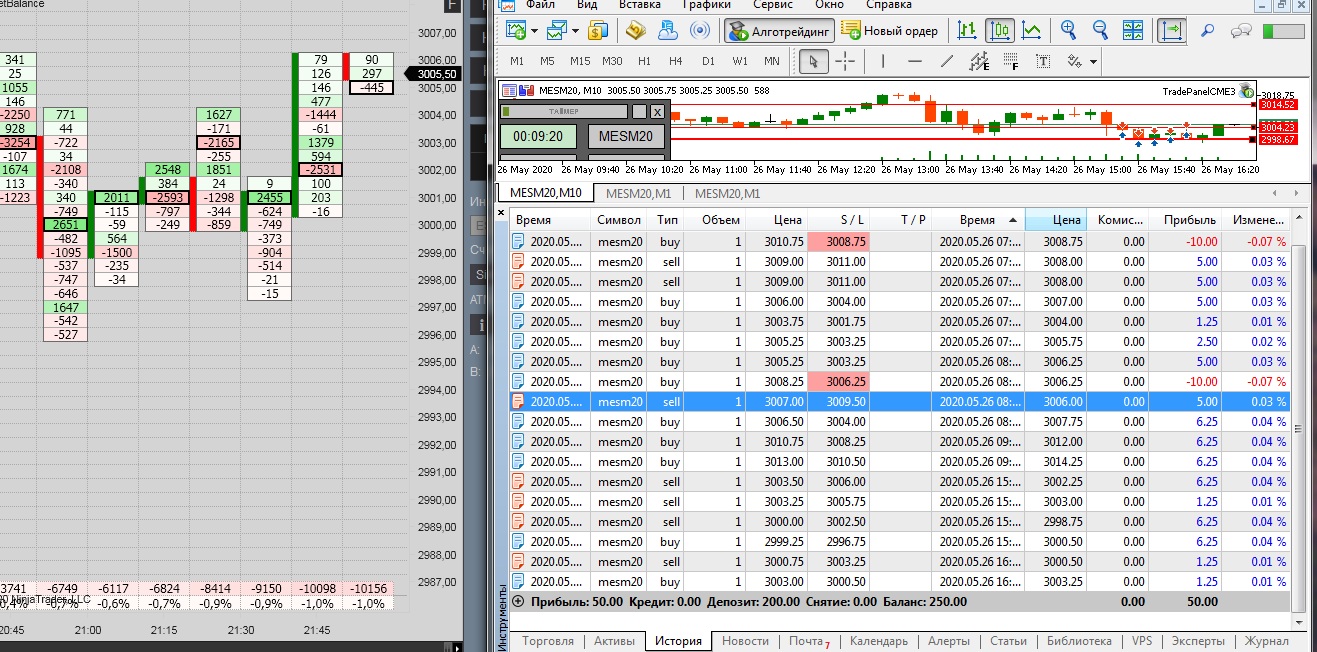Open the search magnifier icon
Viewport: 1317px width, 652px height.
[1207, 30]
